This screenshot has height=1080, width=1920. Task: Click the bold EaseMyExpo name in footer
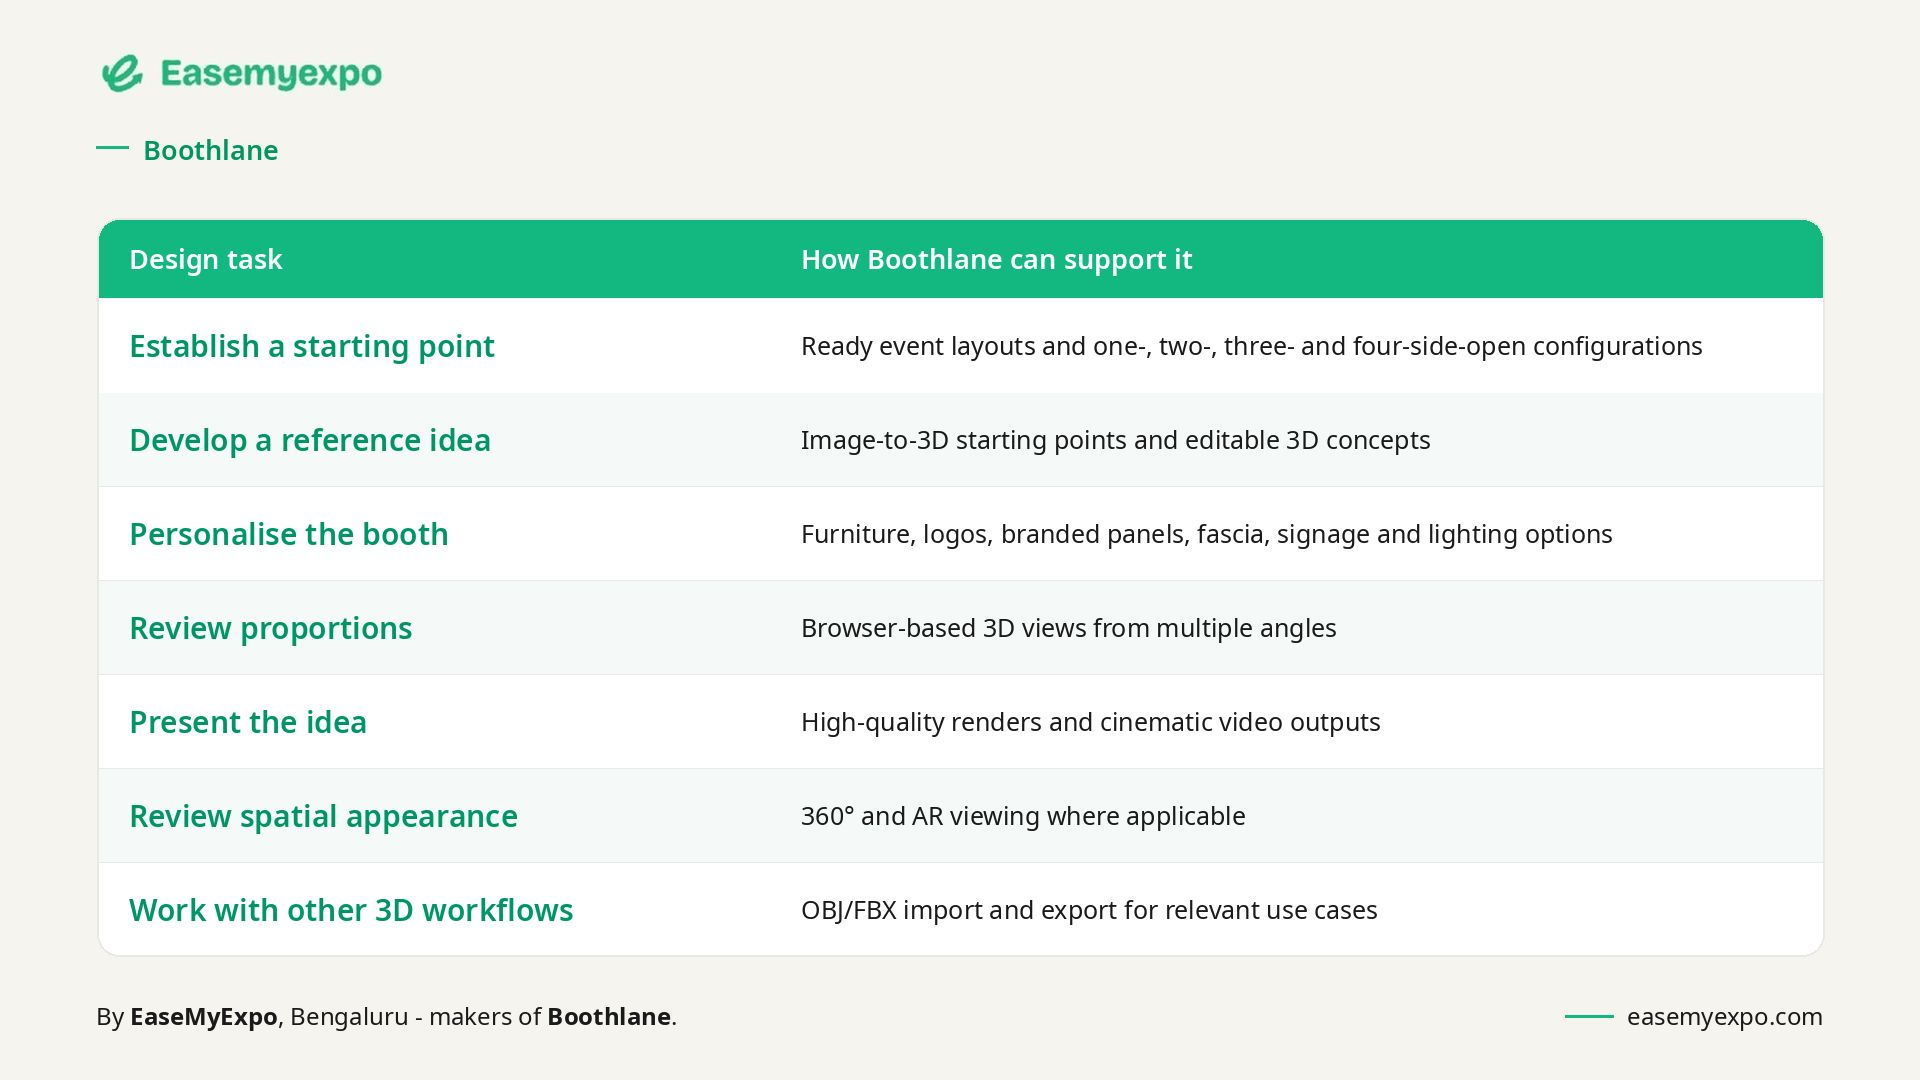click(x=204, y=1017)
